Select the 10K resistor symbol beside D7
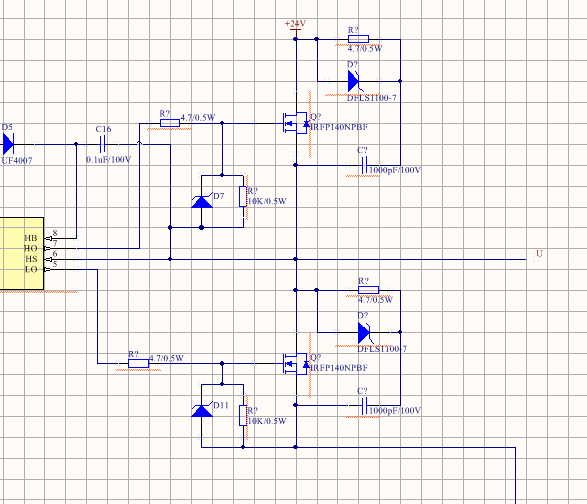 (243, 196)
